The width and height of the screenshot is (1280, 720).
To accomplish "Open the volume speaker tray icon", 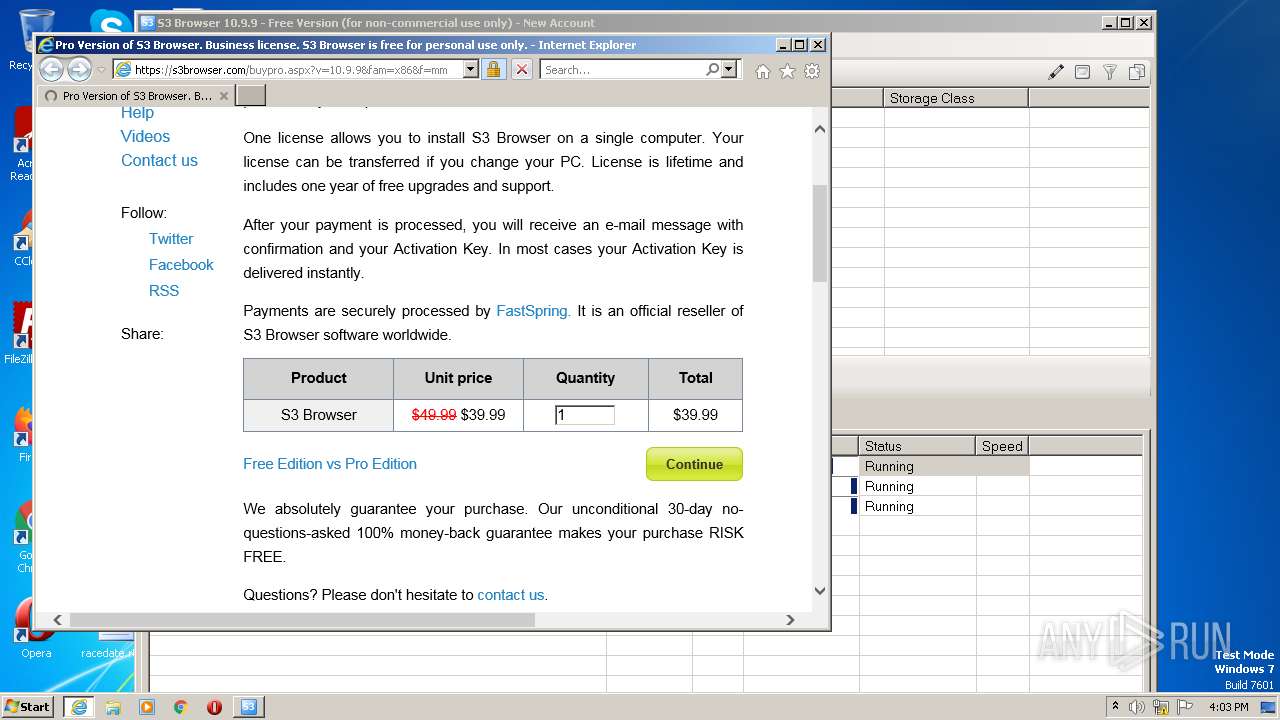I will point(1137,707).
